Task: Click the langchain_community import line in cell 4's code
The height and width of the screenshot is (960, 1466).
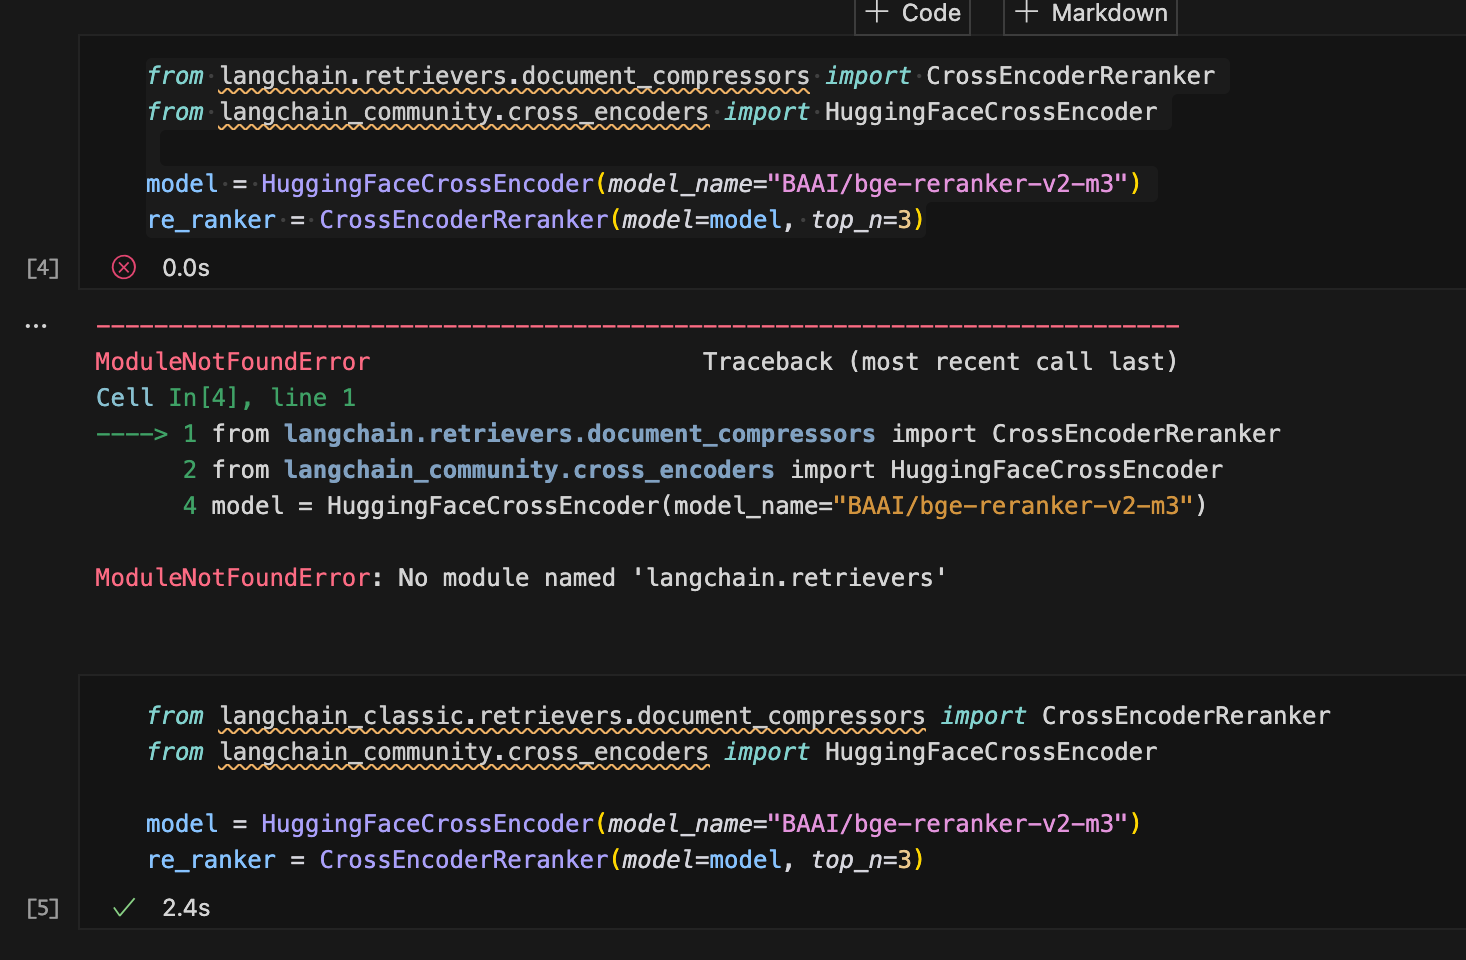Action: pyautogui.click(x=651, y=112)
